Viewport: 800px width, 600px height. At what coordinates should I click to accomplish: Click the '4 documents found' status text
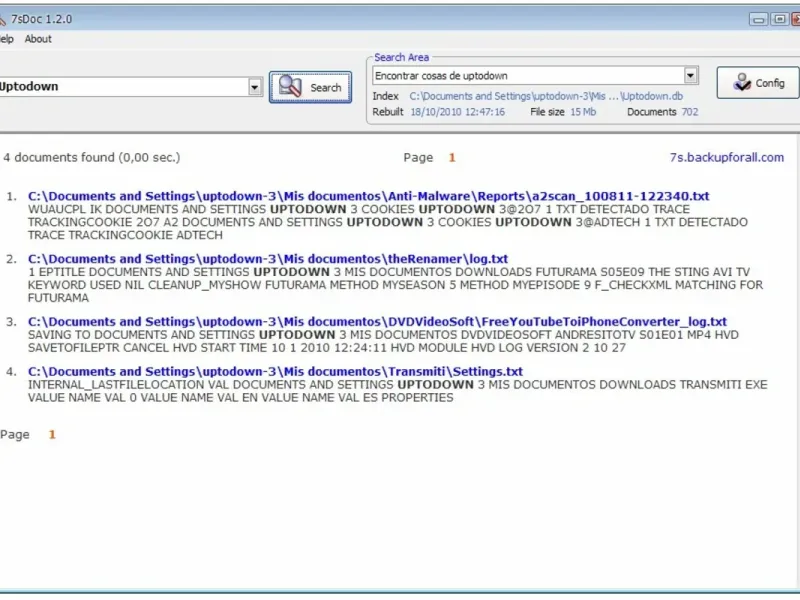pos(92,158)
